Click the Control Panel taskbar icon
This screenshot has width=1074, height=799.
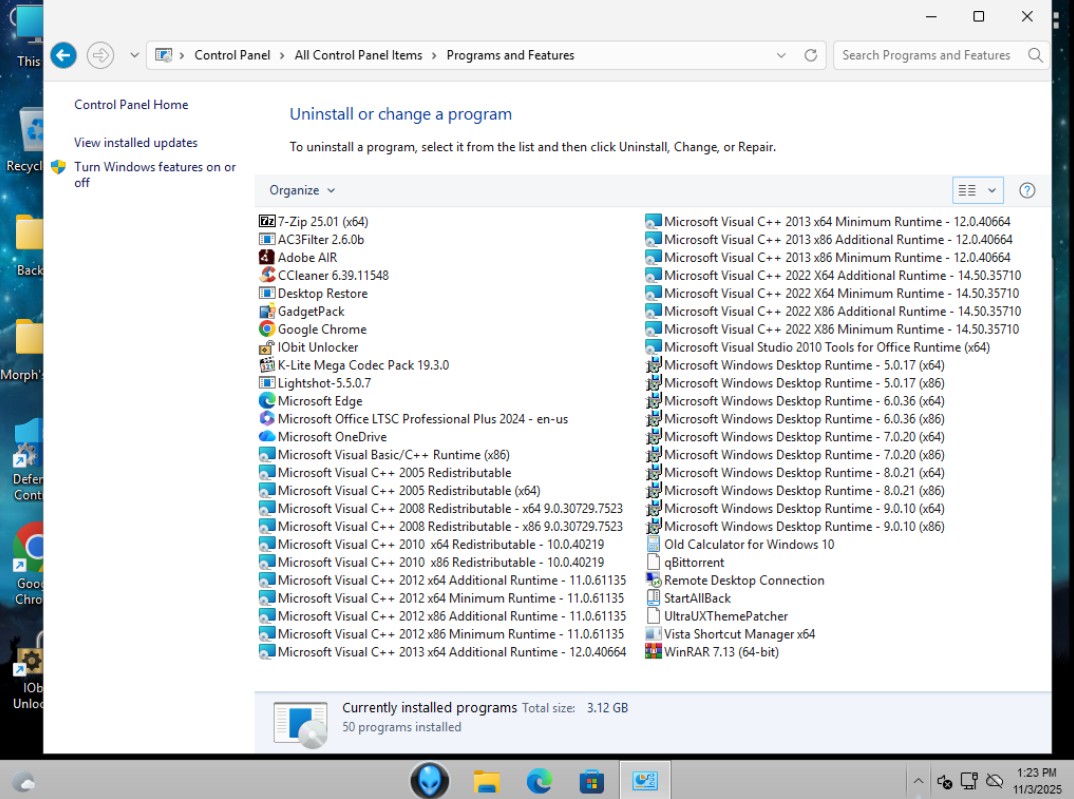(645, 781)
